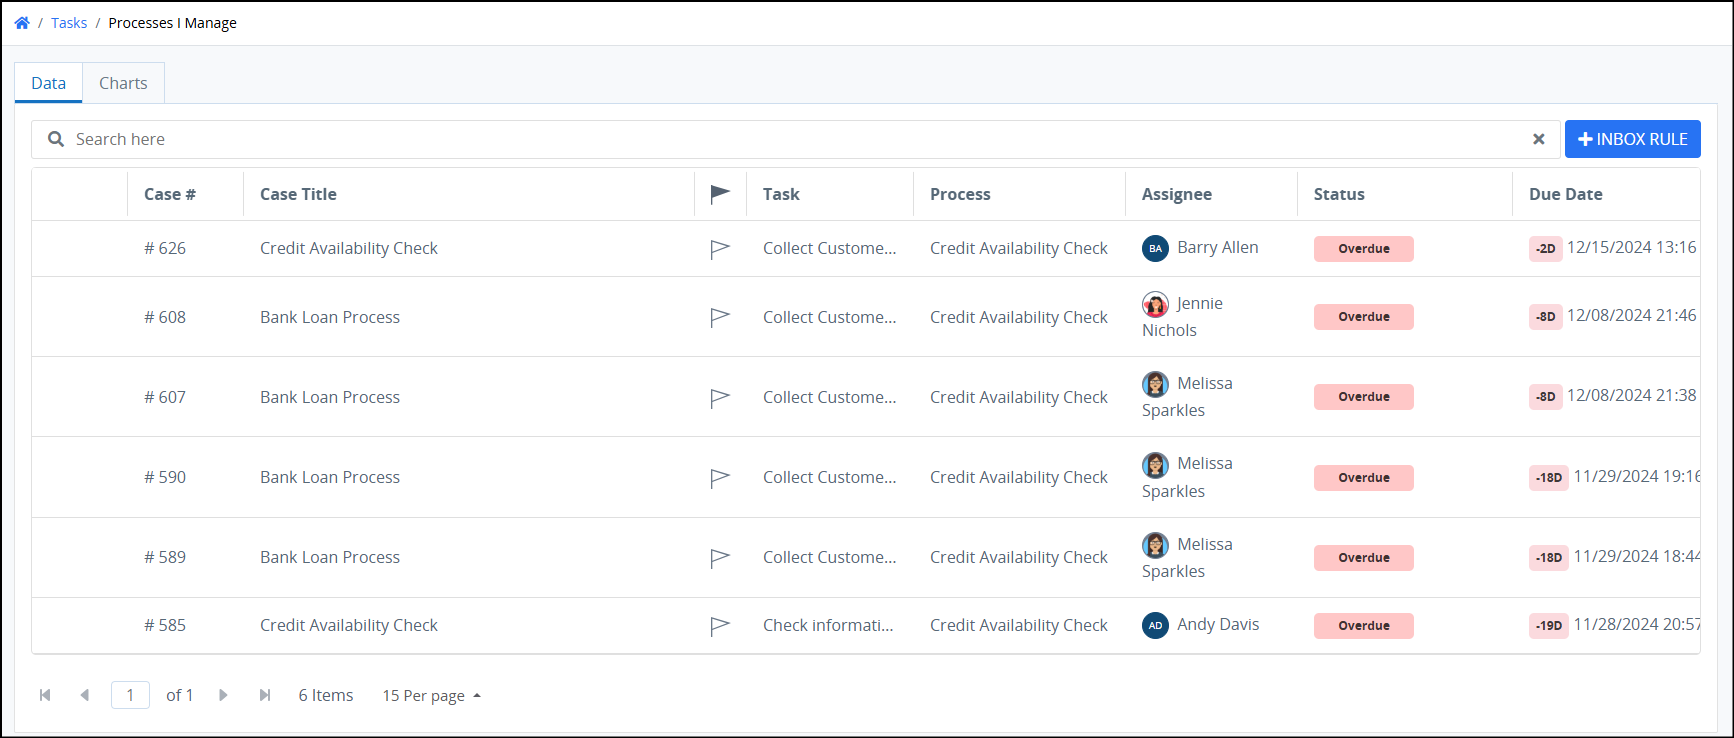The height and width of the screenshot is (738, 1734).
Task: Jump to the first page
Action: [x=45, y=695]
